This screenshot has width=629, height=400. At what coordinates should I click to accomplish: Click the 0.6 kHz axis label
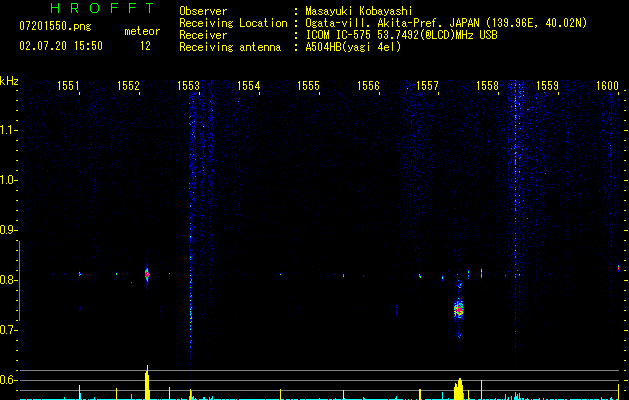coord(8,380)
